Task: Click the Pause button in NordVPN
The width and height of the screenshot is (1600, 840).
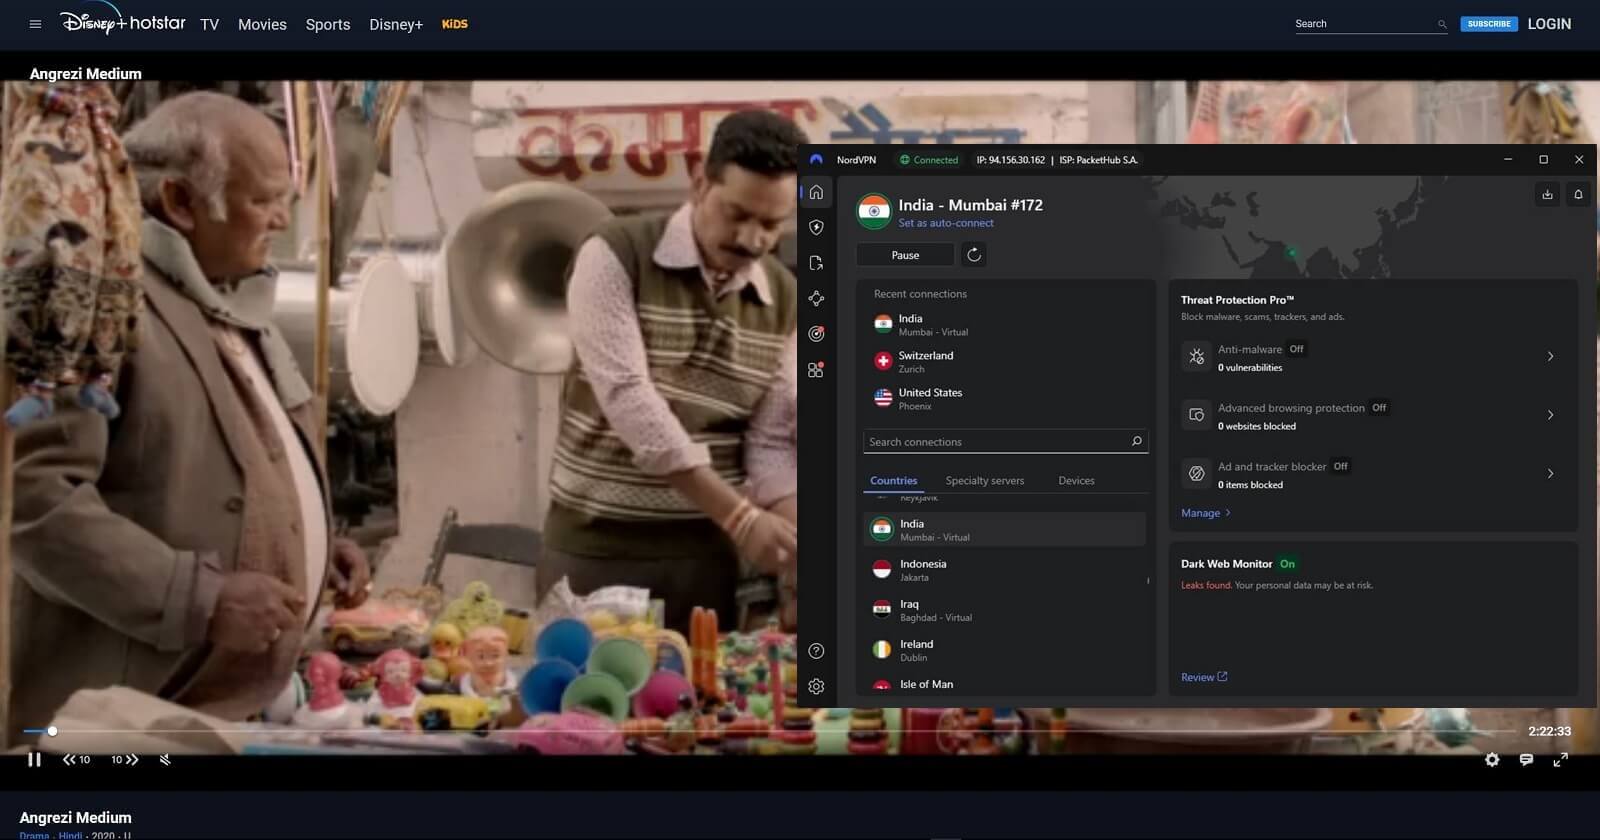Action: tap(905, 255)
